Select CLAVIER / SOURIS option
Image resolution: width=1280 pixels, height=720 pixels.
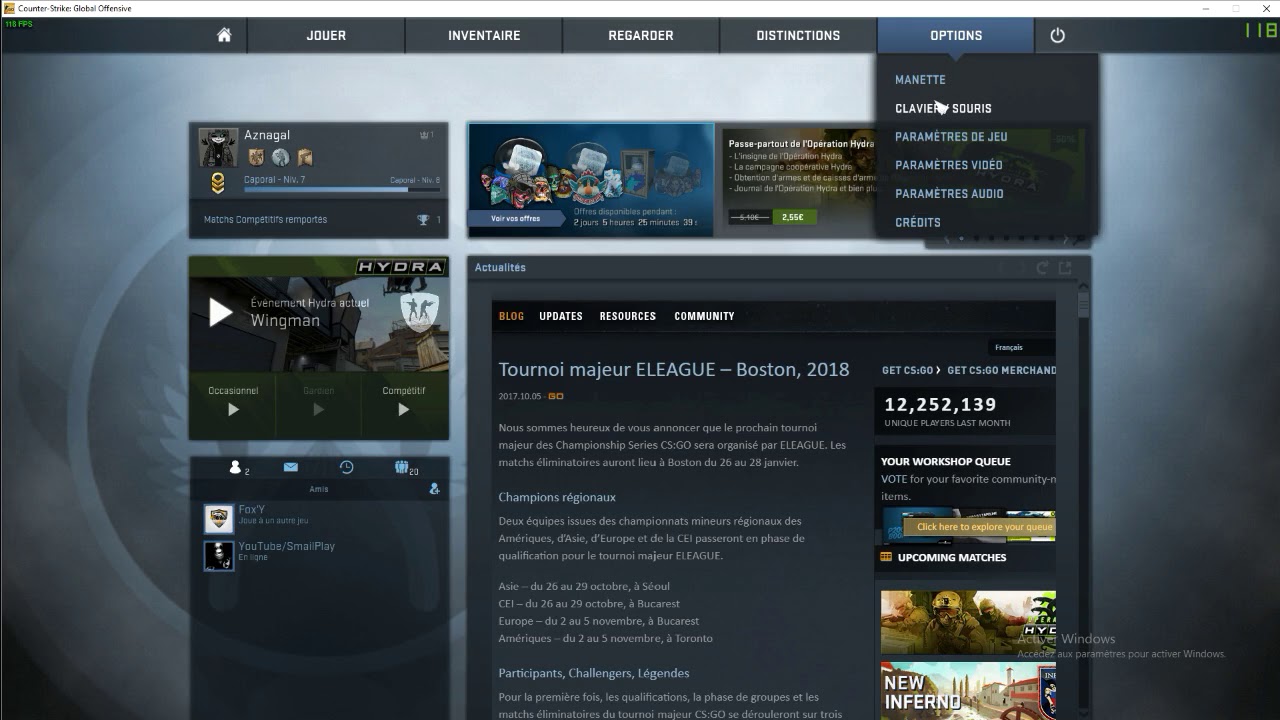[x=943, y=108]
